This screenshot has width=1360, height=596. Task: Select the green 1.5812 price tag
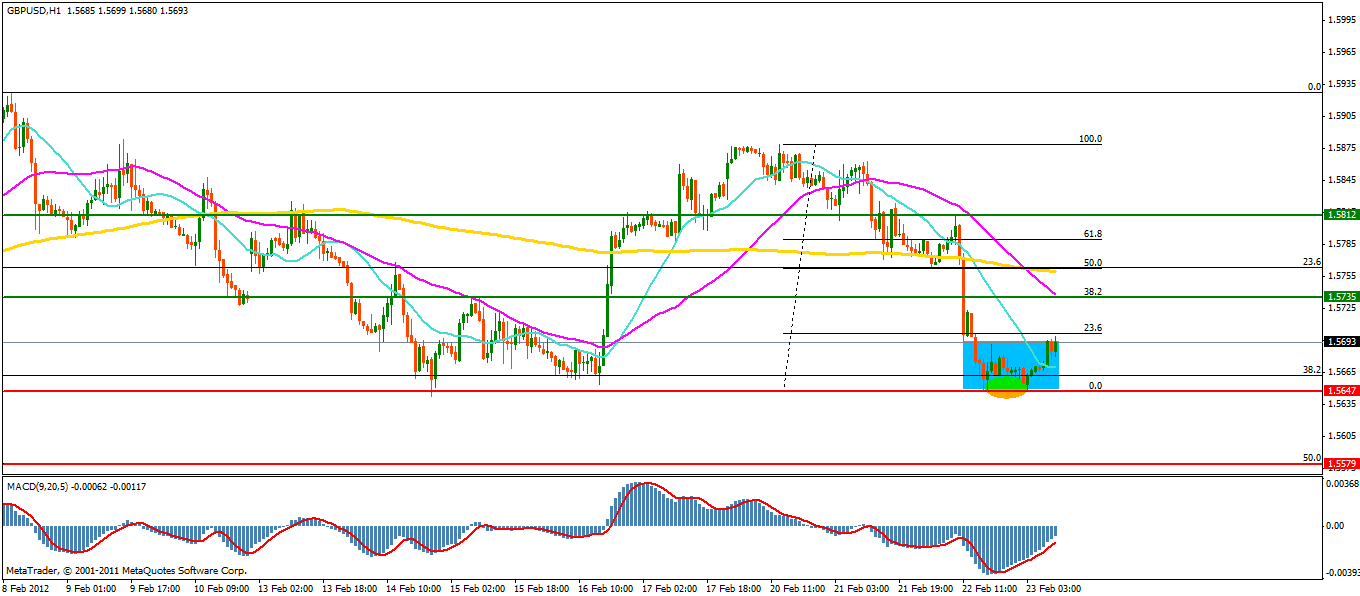click(x=1340, y=214)
